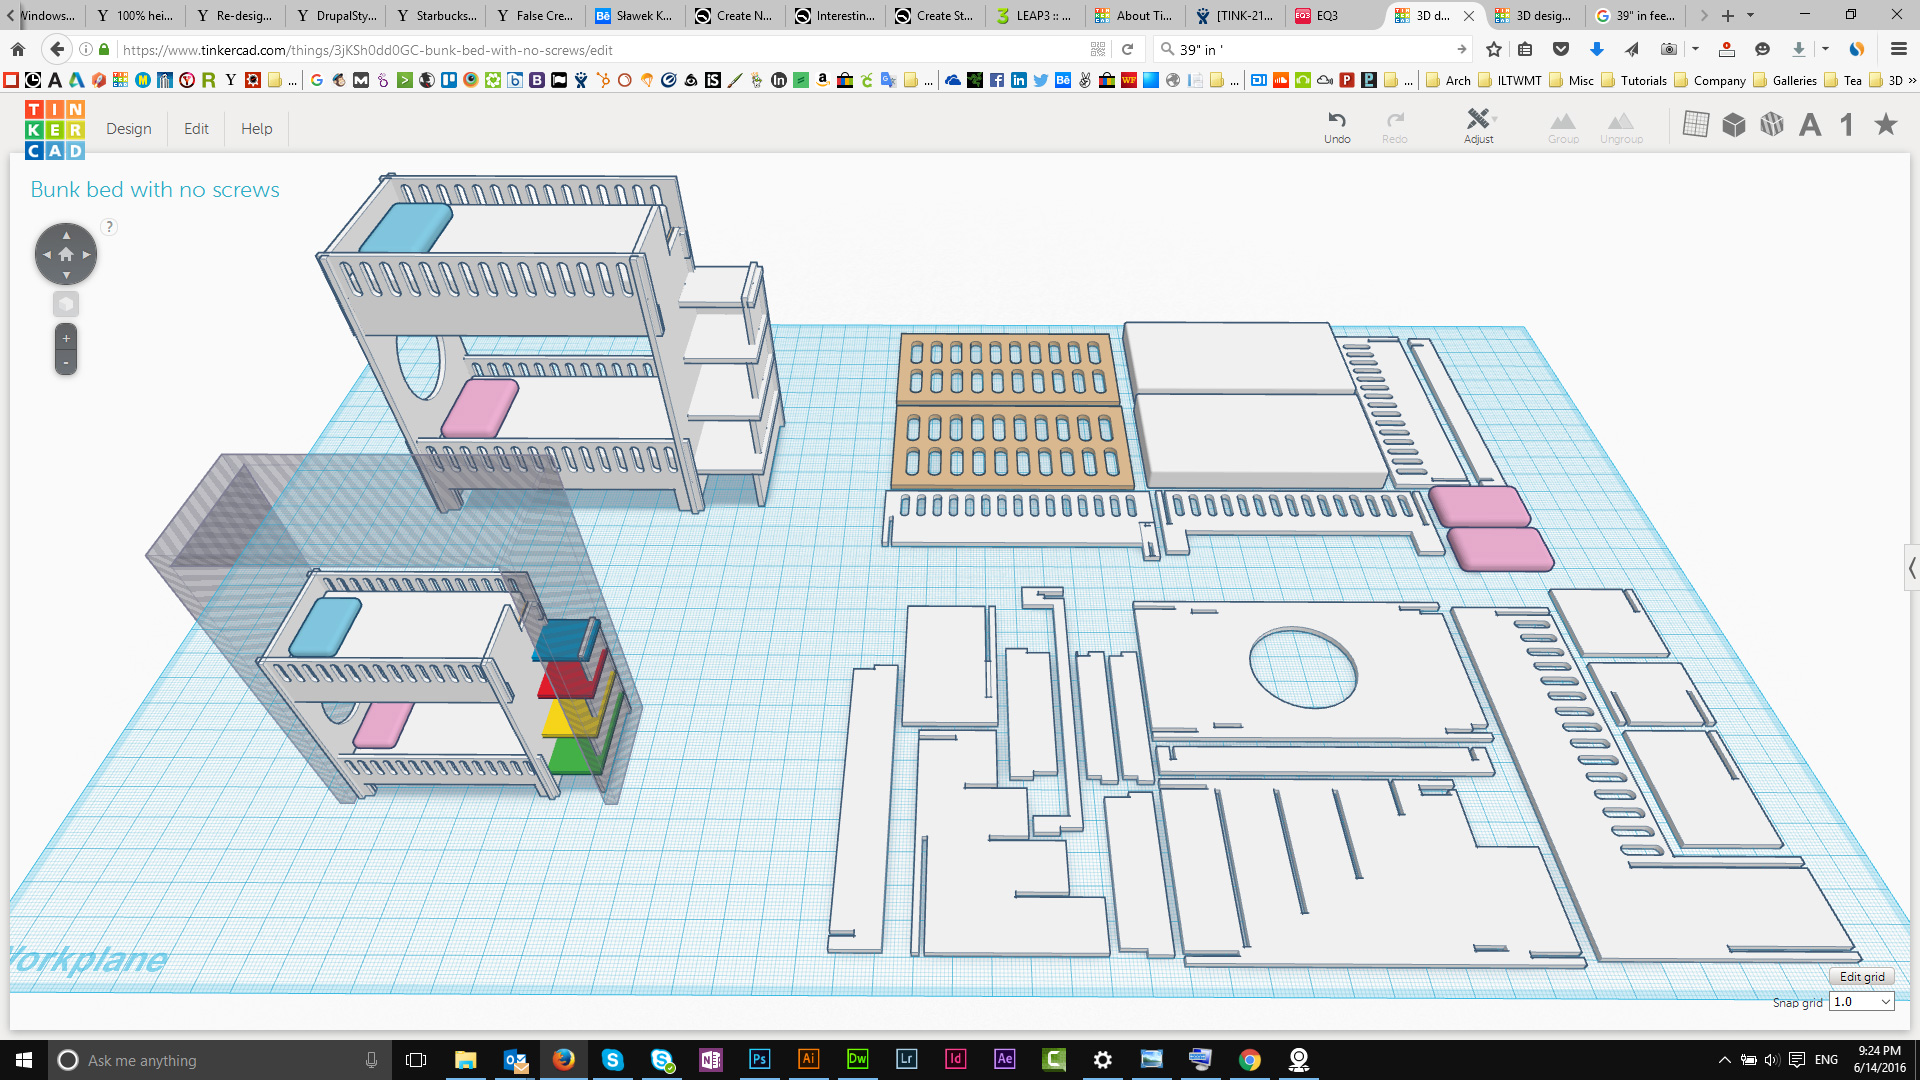1920x1080 pixels.
Task: Select the numbers '1' shapes icon
Action: coord(1847,125)
